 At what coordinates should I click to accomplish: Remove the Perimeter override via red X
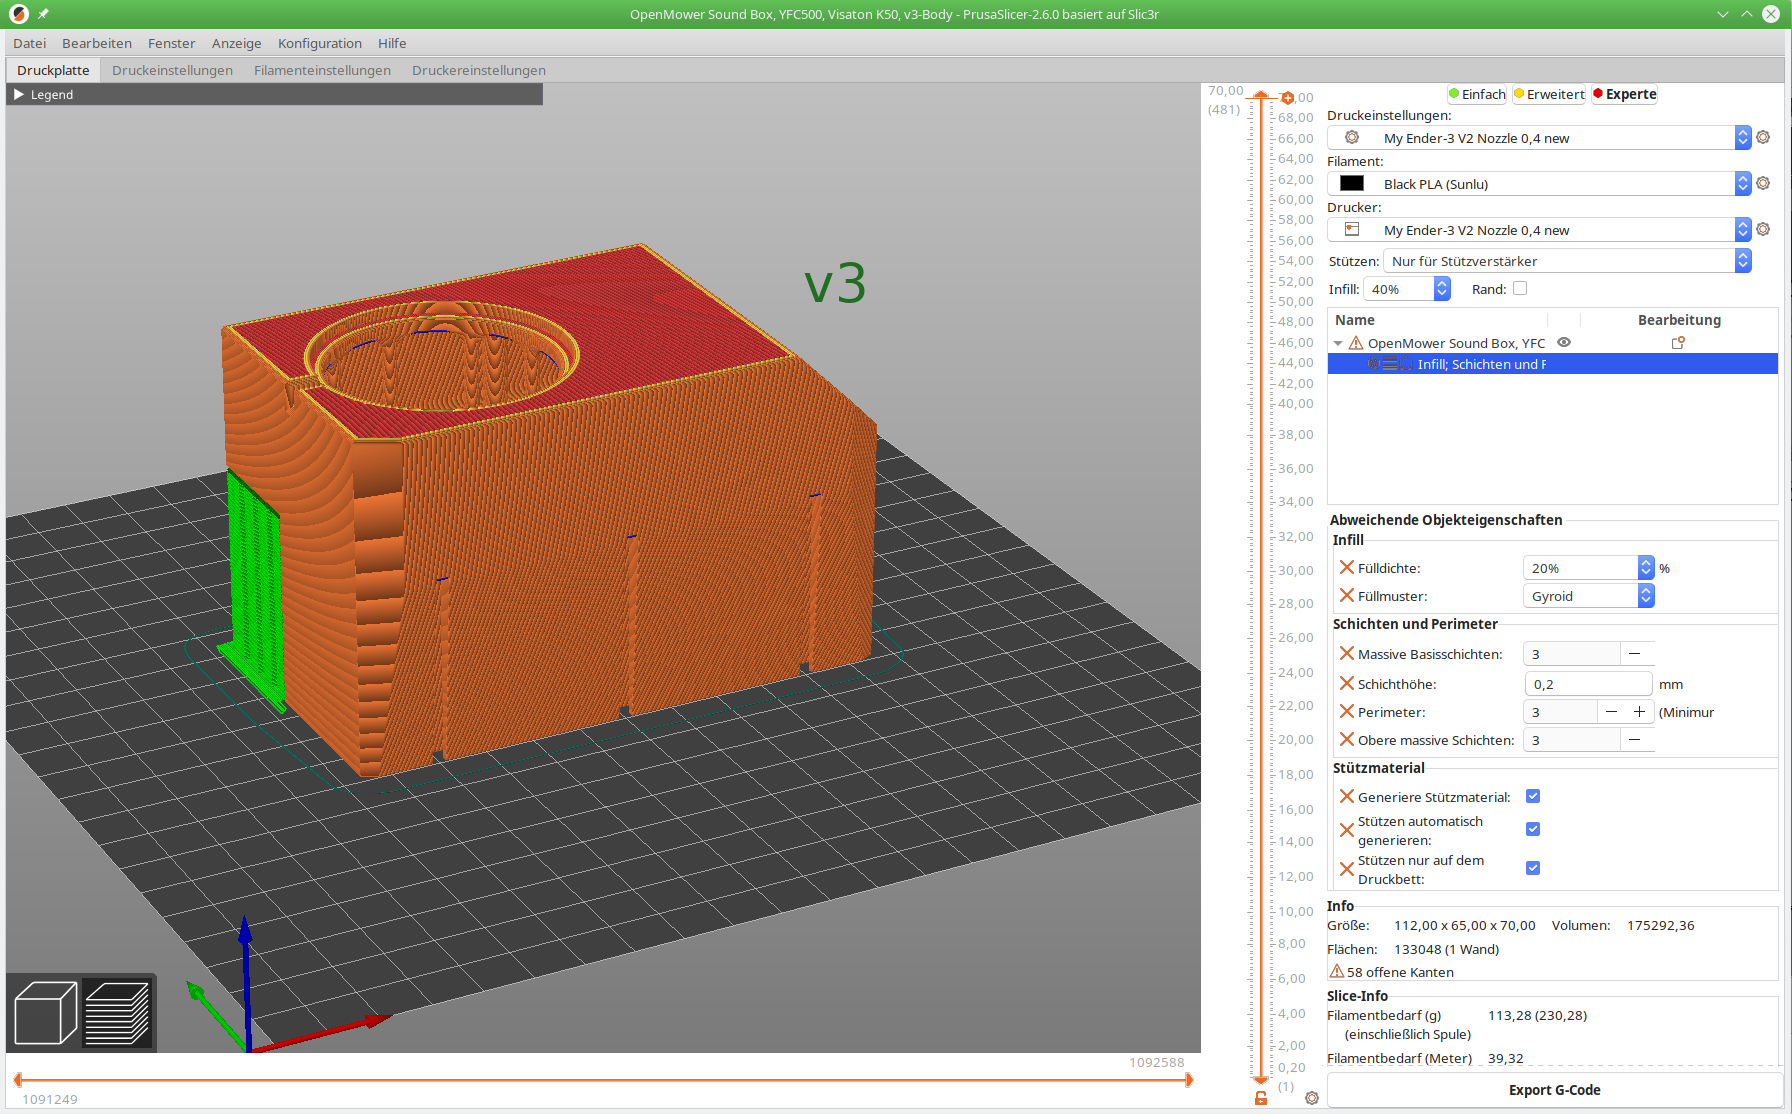1347,711
